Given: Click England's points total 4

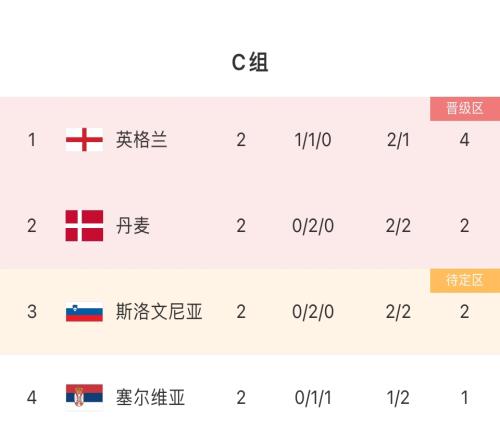Looking at the screenshot, I should point(465,140).
